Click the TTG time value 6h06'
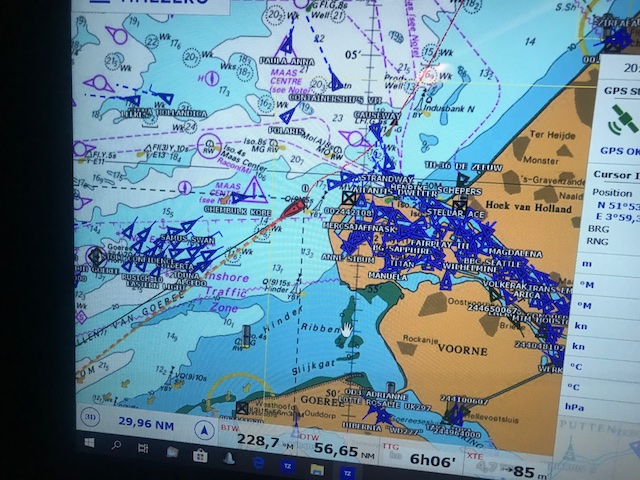The width and height of the screenshot is (640, 480). click(433, 461)
